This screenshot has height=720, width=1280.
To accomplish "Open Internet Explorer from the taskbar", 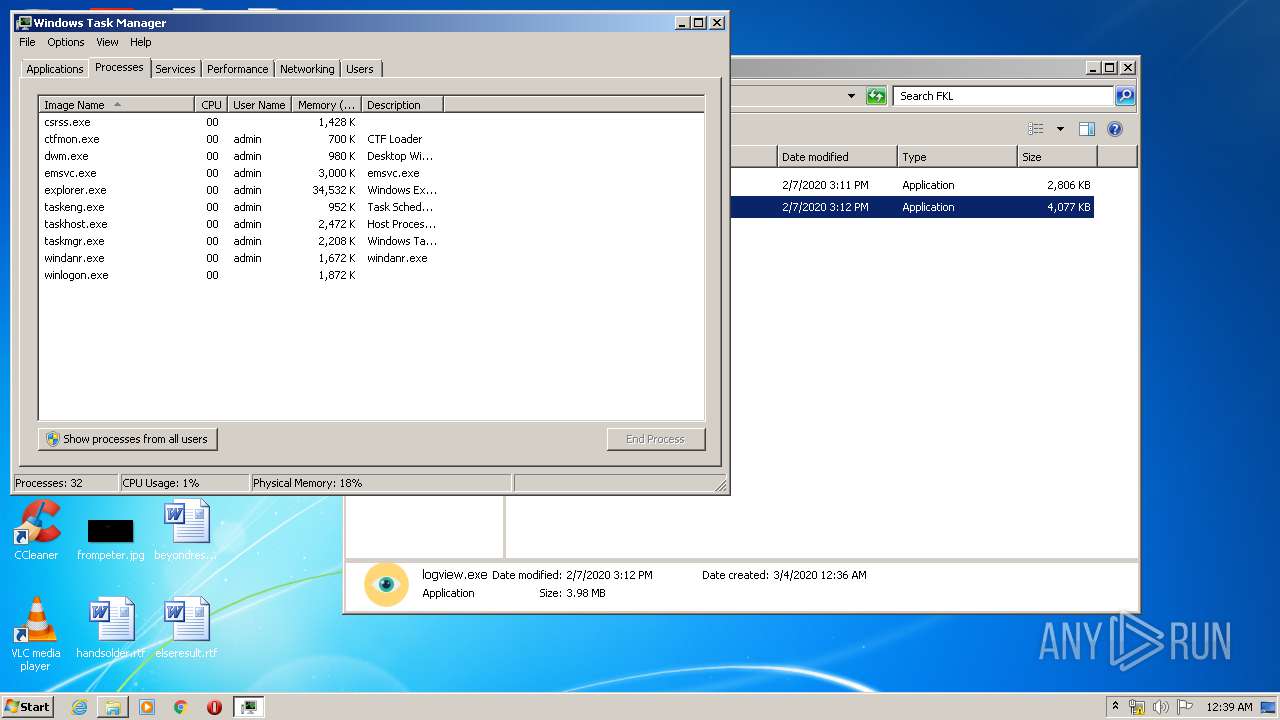I will coord(79,707).
